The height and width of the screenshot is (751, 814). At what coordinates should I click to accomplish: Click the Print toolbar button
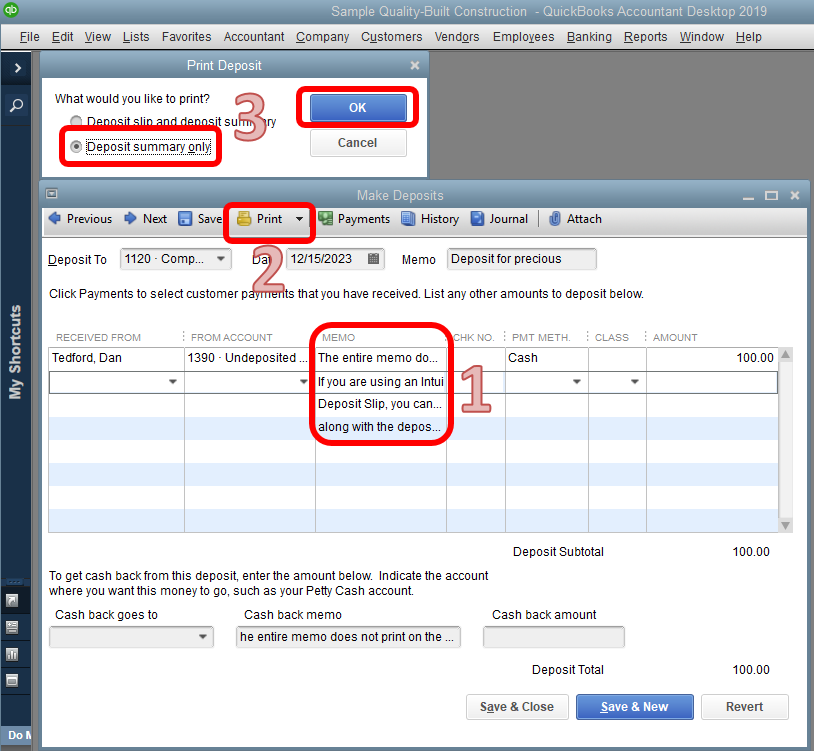point(260,219)
